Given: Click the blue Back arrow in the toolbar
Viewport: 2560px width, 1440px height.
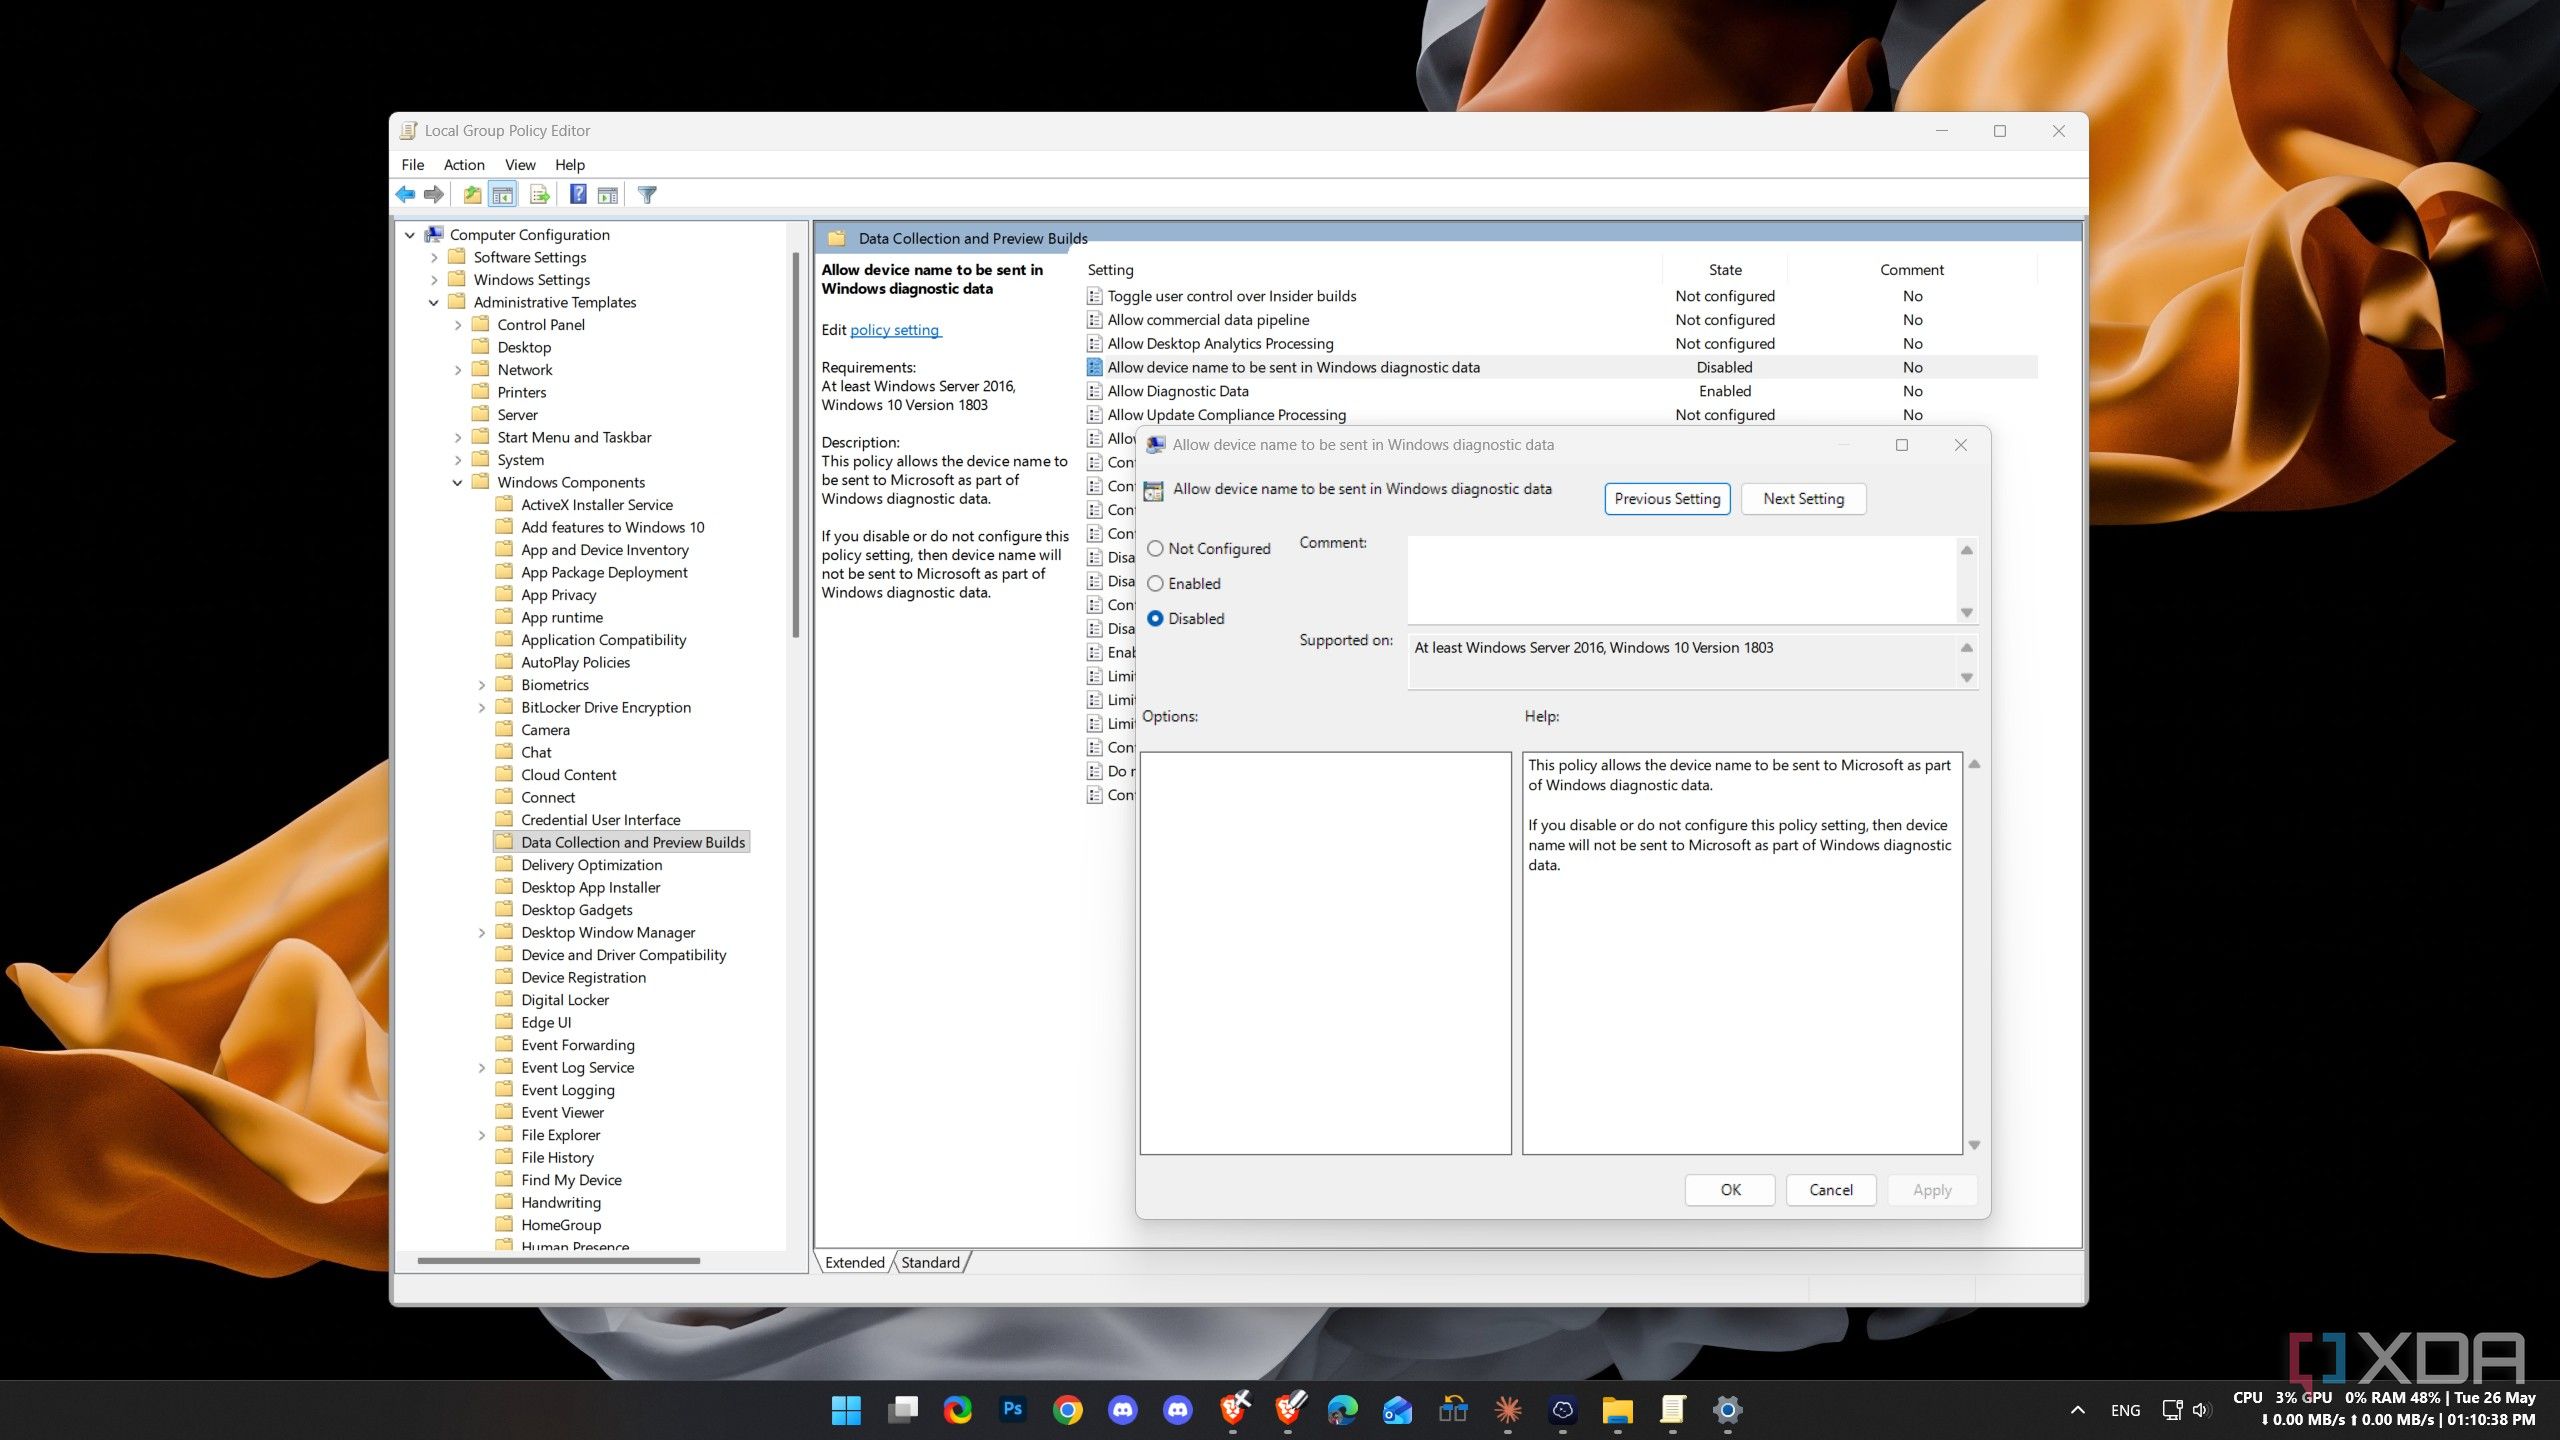Looking at the screenshot, I should (405, 194).
